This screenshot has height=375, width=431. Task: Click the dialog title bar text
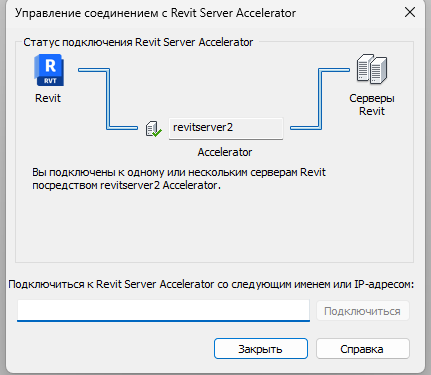tap(155, 13)
